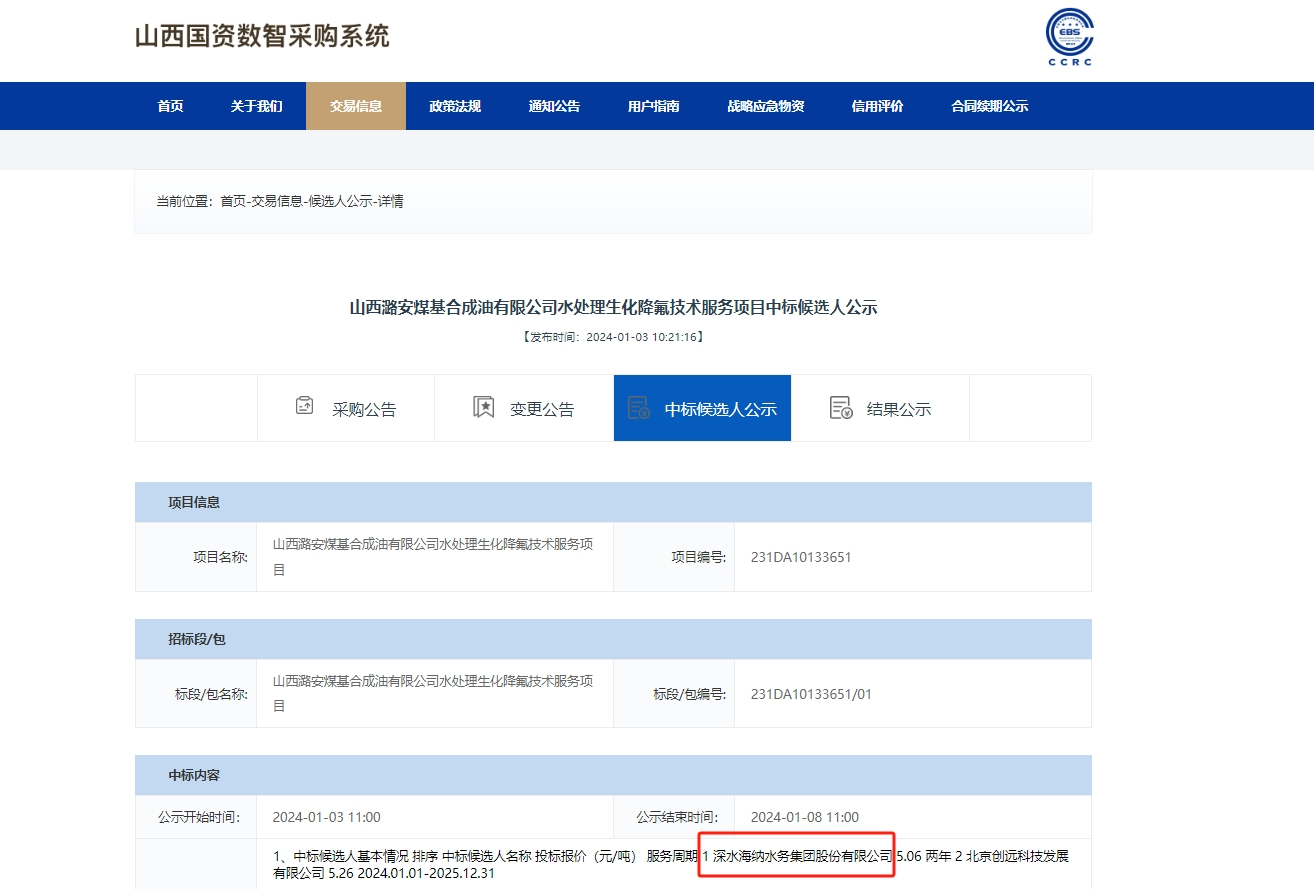Open the 政策法规 menu item
Viewport: 1314px width, 889px height.
[x=454, y=105]
